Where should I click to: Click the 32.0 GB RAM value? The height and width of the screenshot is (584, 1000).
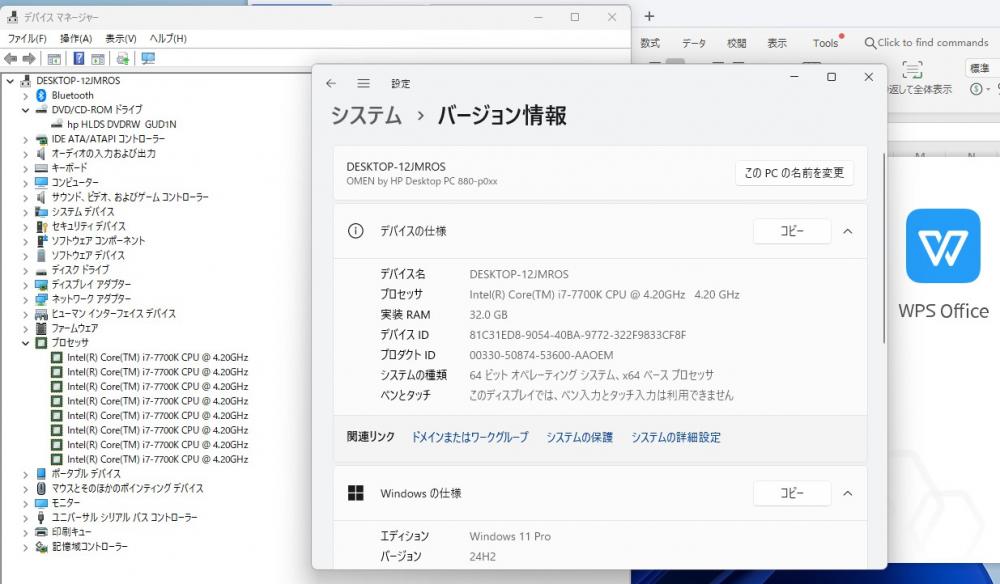[x=489, y=314]
